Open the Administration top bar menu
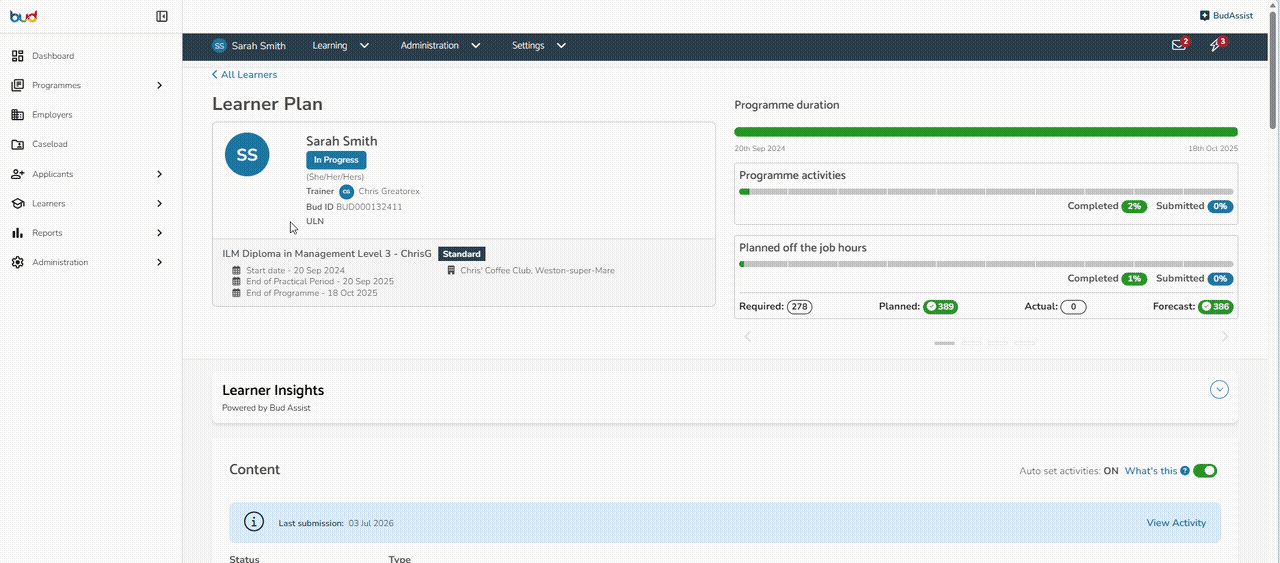 click(x=441, y=46)
